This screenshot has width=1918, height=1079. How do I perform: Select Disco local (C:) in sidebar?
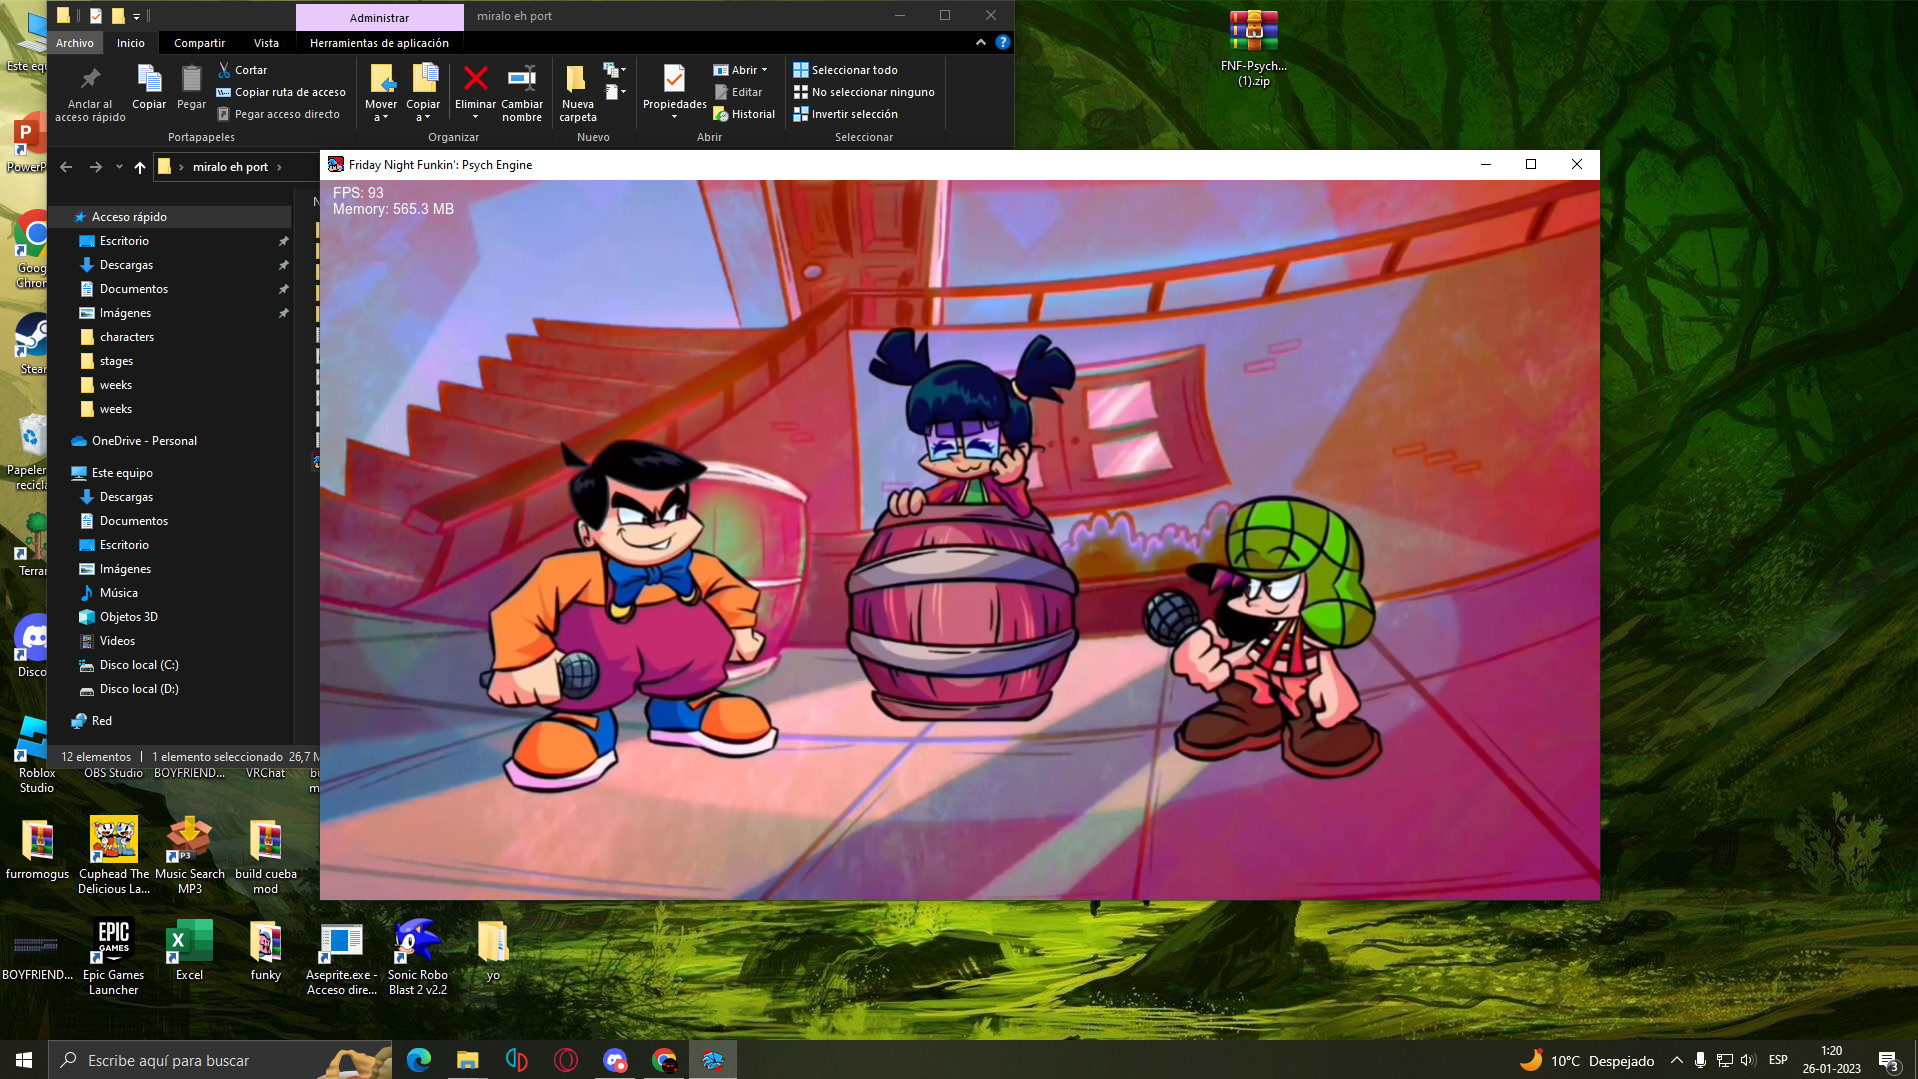pos(139,665)
